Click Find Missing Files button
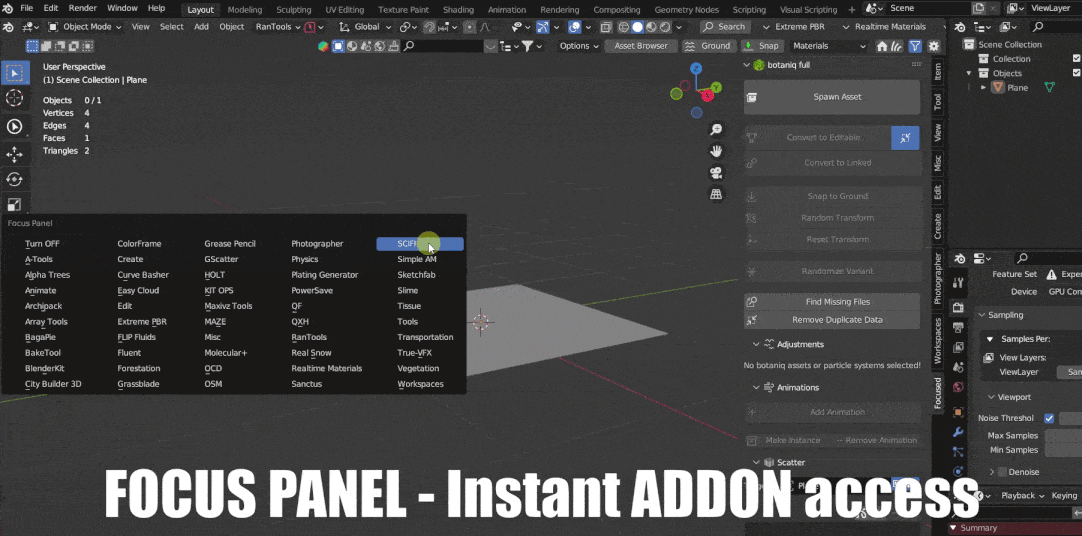The image size is (1082, 536). click(832, 302)
